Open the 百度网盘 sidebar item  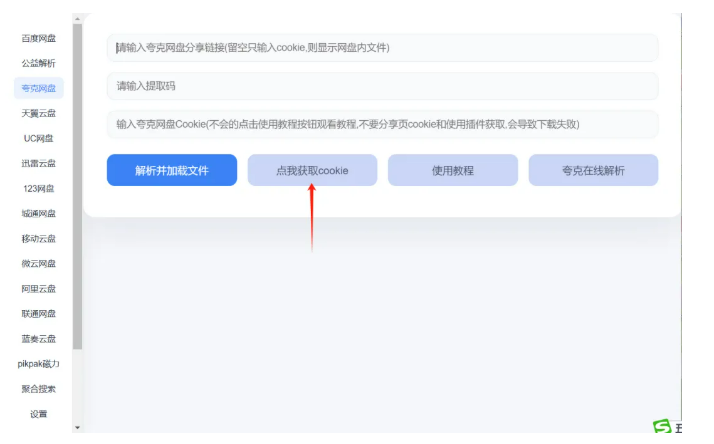pos(38,39)
